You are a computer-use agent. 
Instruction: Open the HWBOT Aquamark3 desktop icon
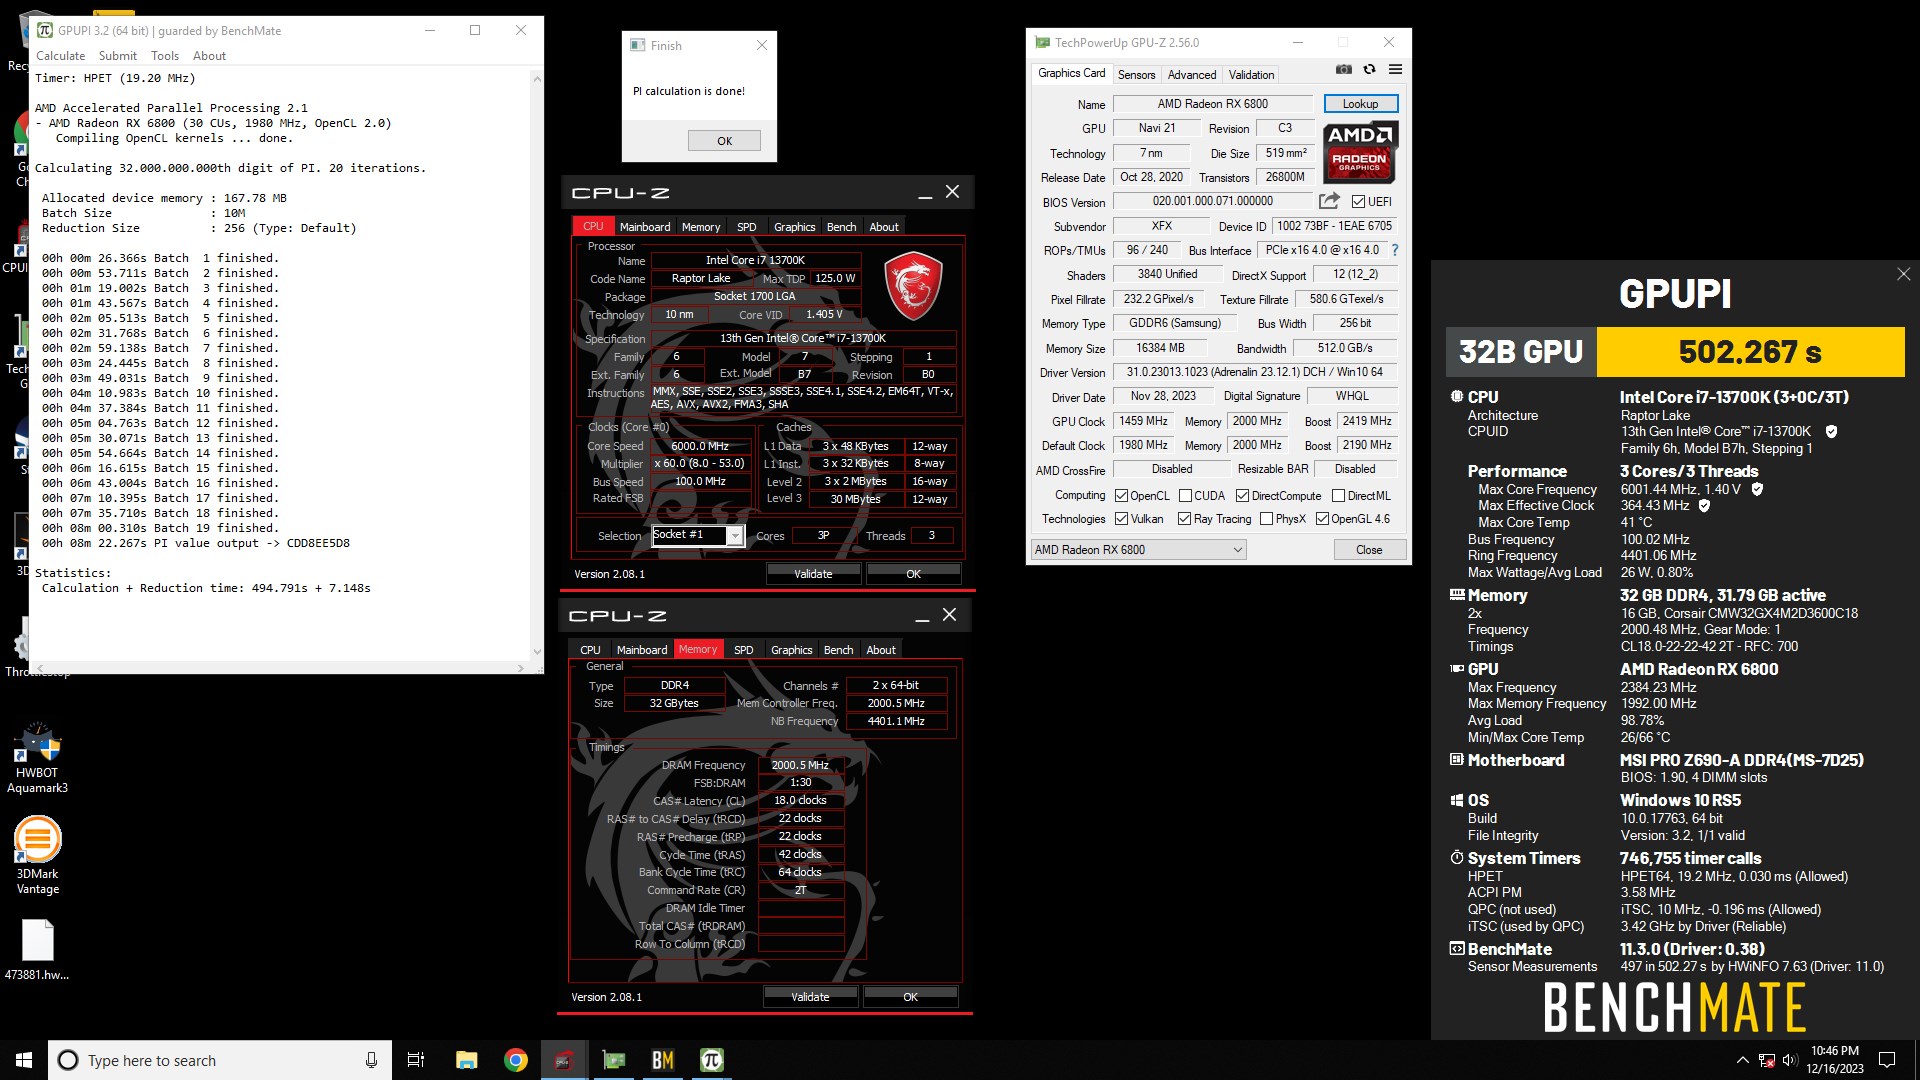pyautogui.click(x=37, y=758)
